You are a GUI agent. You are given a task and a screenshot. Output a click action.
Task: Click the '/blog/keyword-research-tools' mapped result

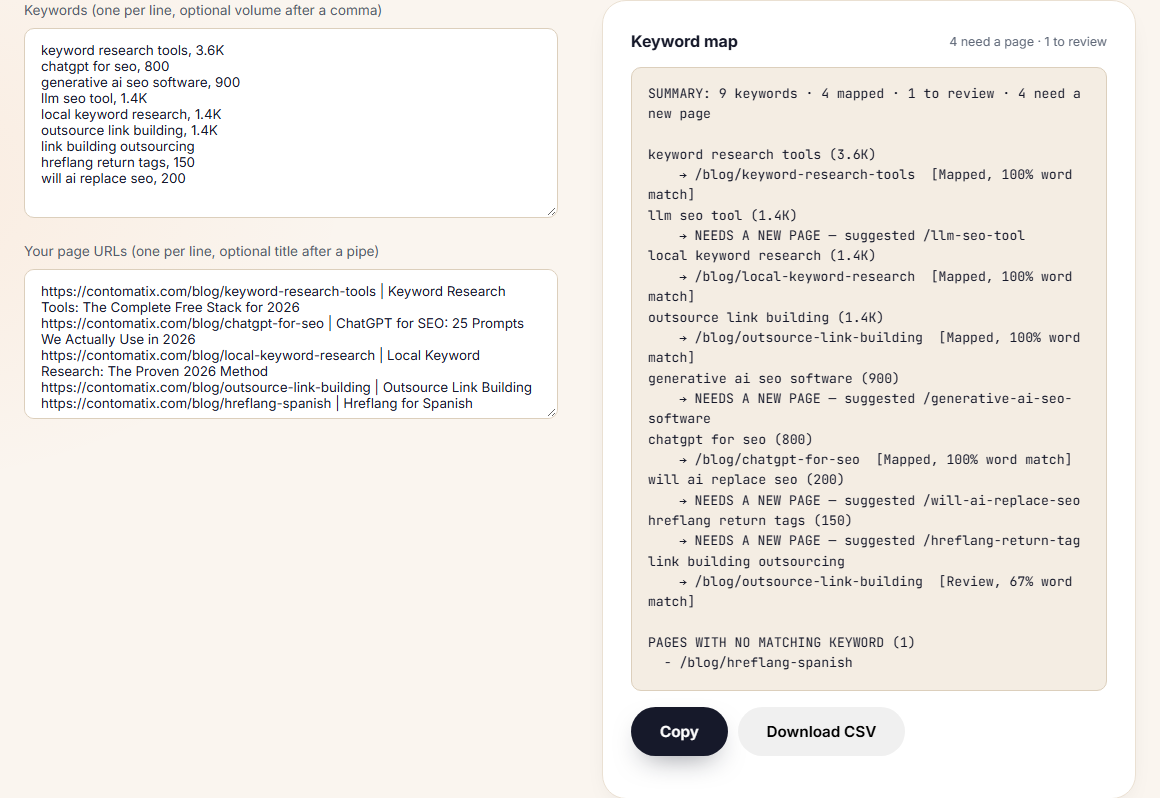pyautogui.click(x=860, y=185)
